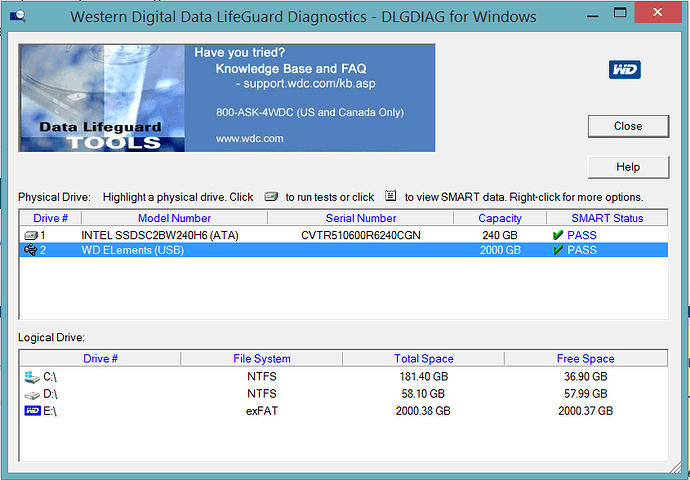Click the 2000 GB capacity cell
690x480 pixels.
[500, 250]
